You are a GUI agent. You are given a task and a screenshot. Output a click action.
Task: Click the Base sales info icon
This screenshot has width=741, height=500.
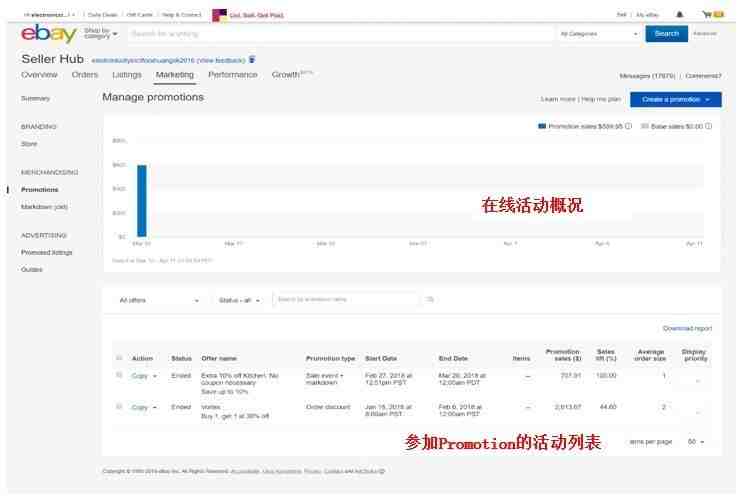pos(708,126)
